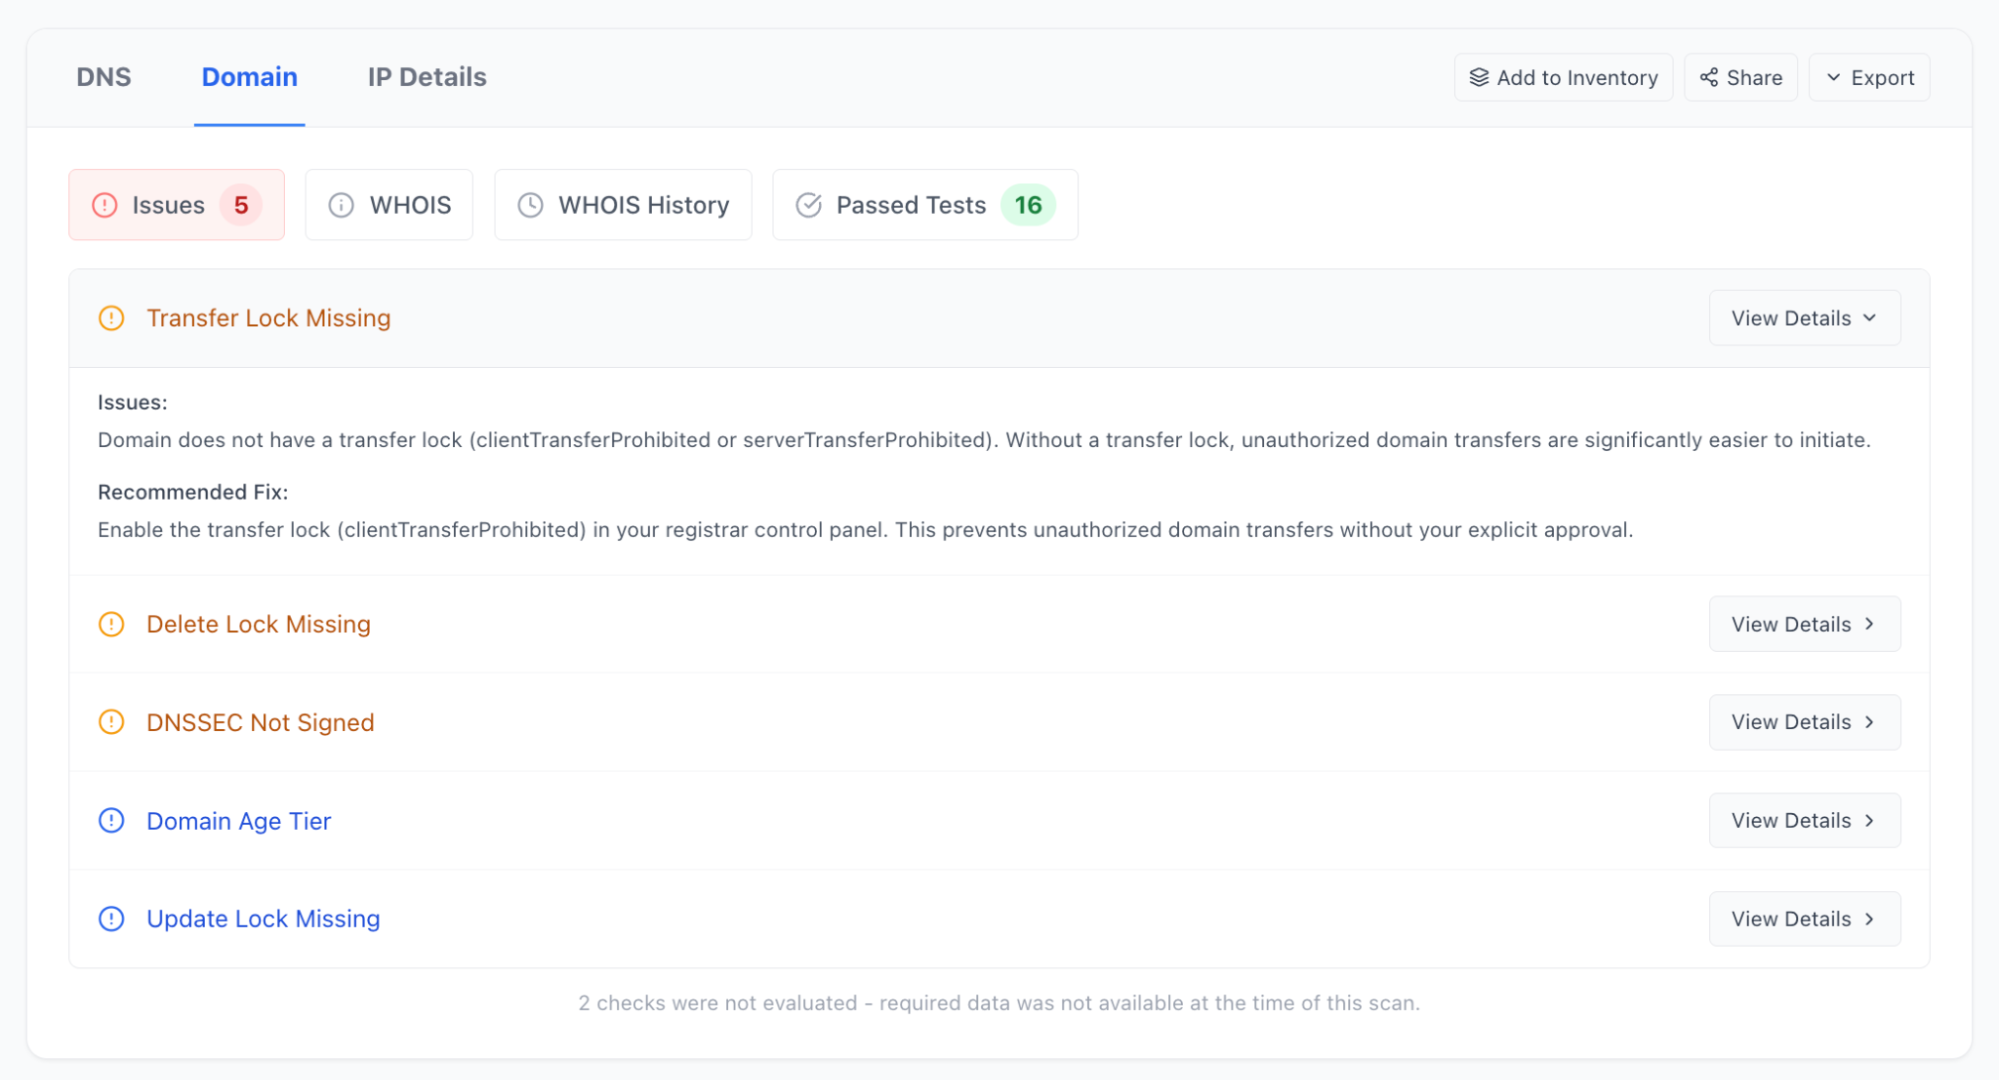The height and width of the screenshot is (1080, 1999).
Task: Click blue info icon beside Update Lock Missing
Action: pyautogui.click(x=111, y=918)
